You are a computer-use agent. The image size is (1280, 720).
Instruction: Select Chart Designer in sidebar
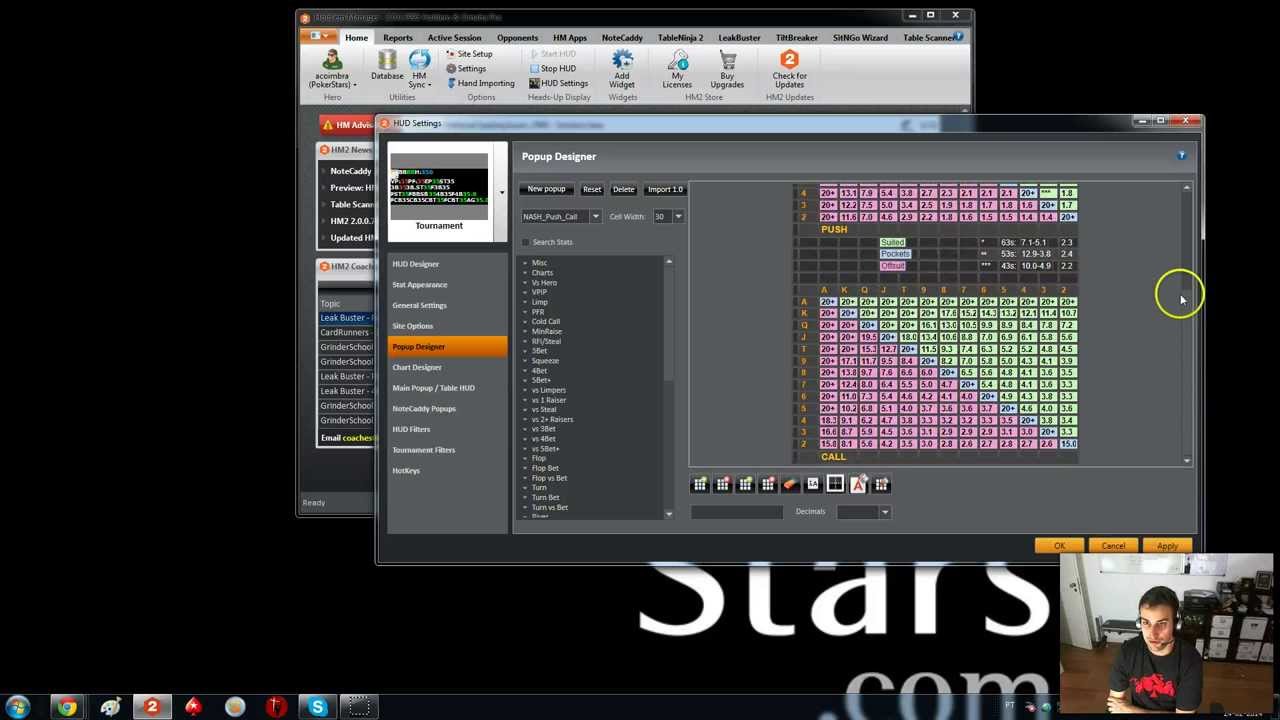[x=447, y=367]
